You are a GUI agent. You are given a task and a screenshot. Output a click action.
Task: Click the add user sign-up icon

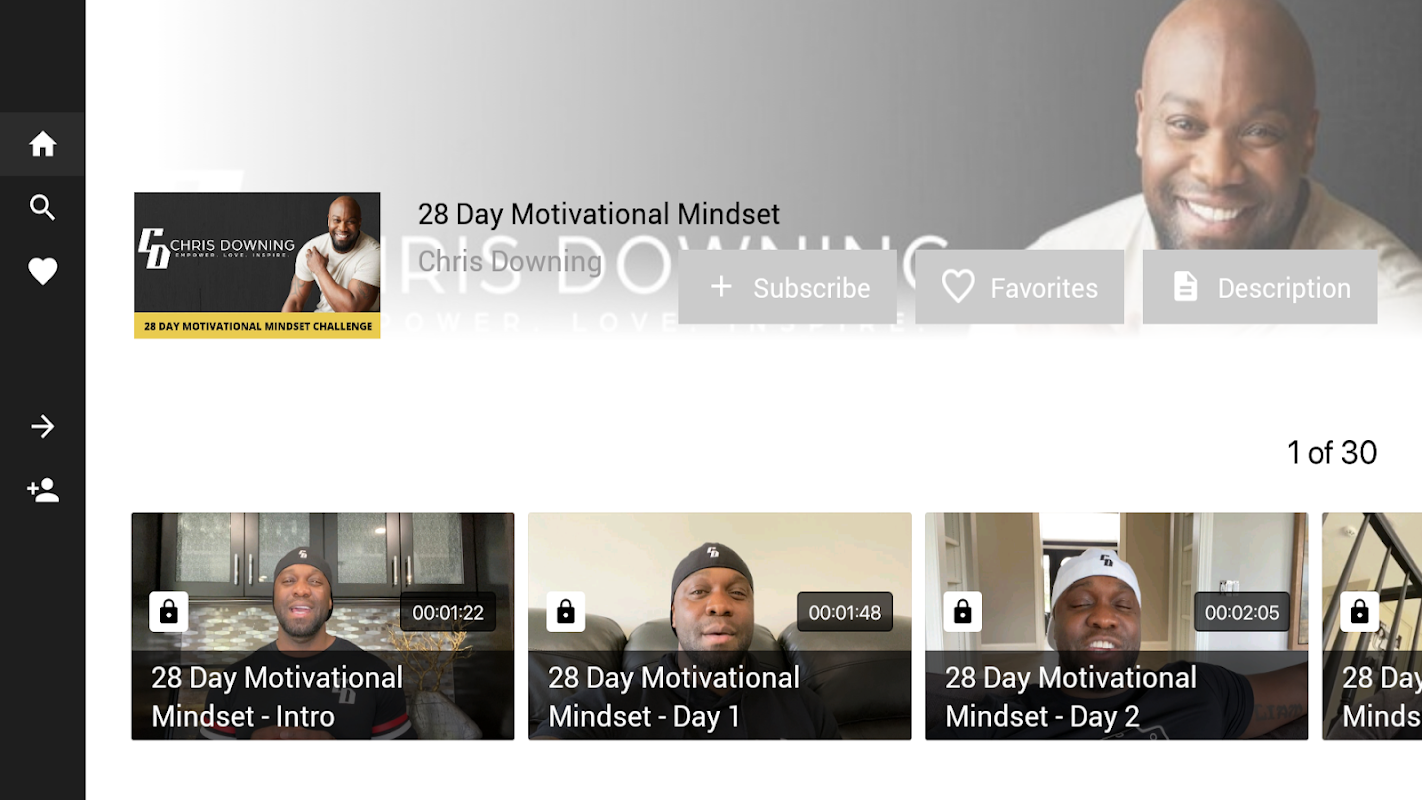coord(42,491)
